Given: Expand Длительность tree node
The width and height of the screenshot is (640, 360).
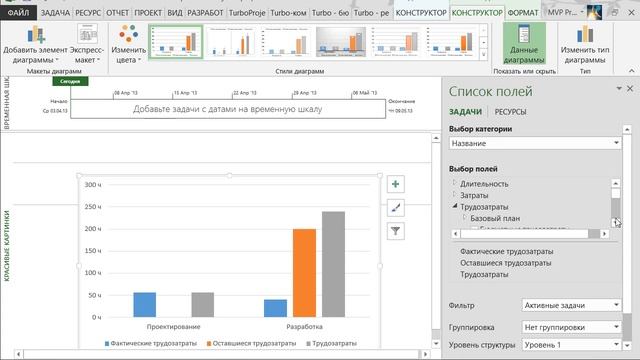Looking at the screenshot, I should click(x=454, y=183).
